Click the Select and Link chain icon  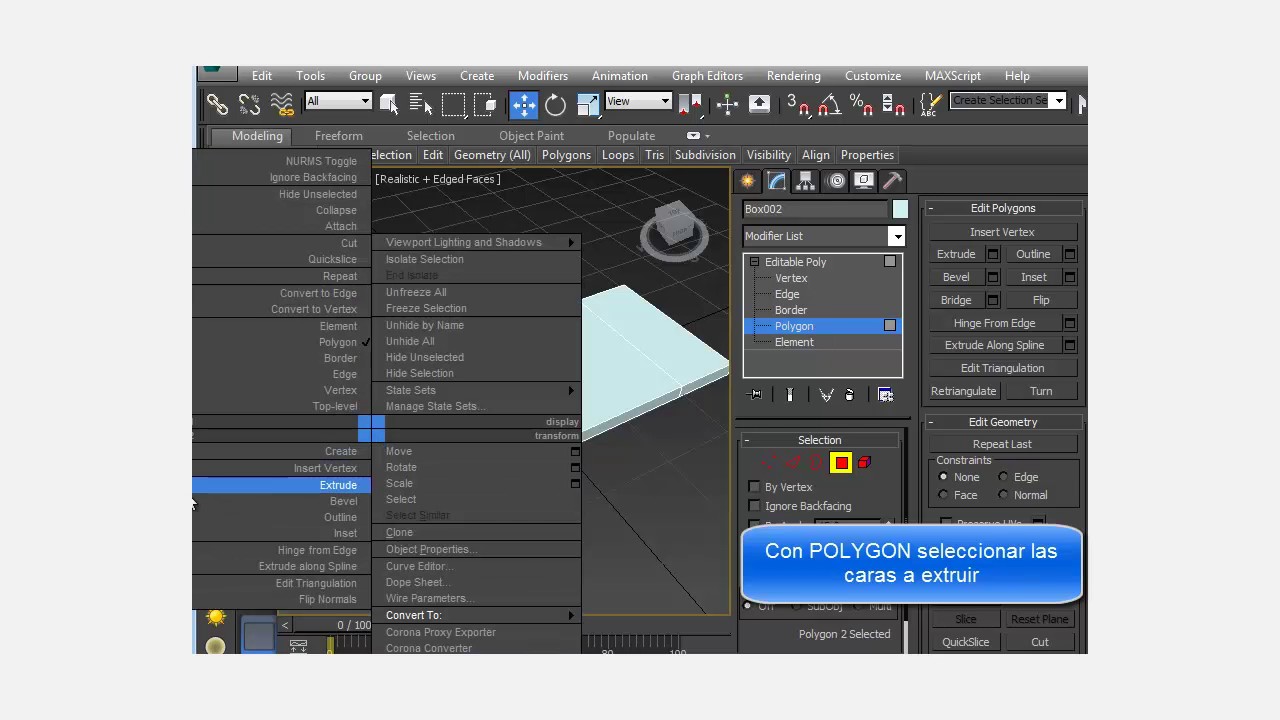coord(217,103)
